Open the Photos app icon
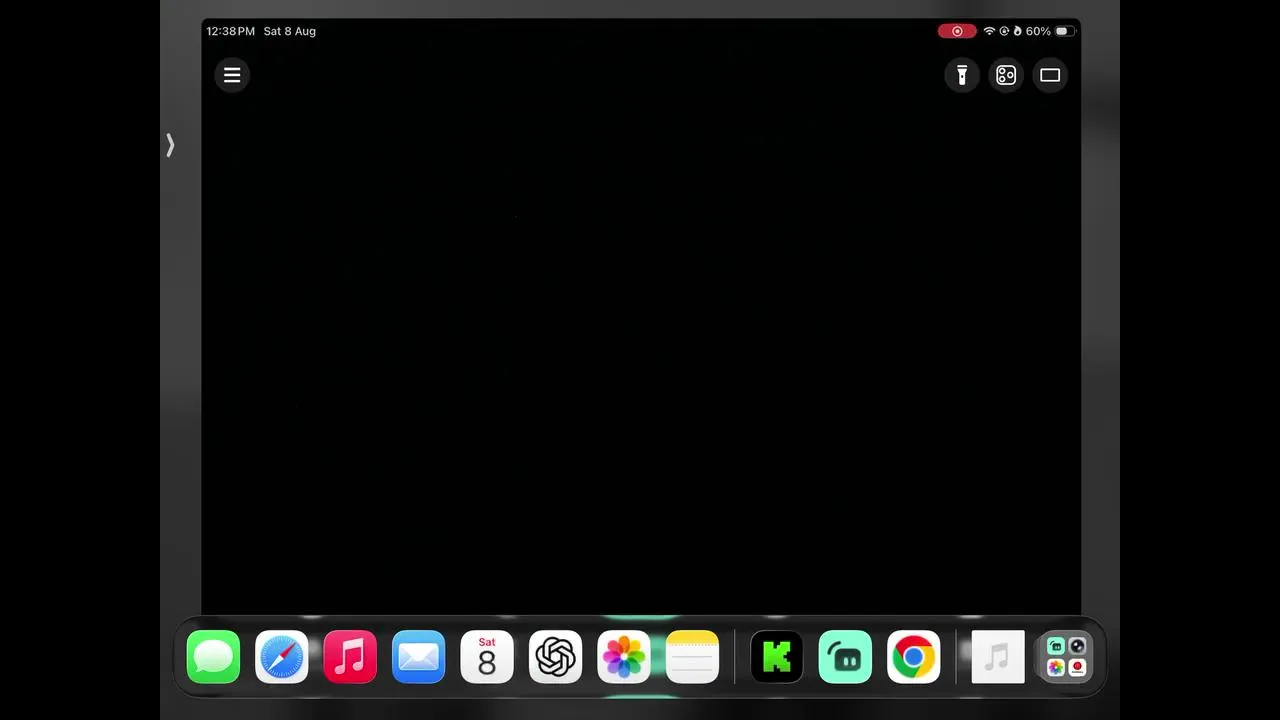Image resolution: width=1280 pixels, height=720 pixels. tap(624, 657)
